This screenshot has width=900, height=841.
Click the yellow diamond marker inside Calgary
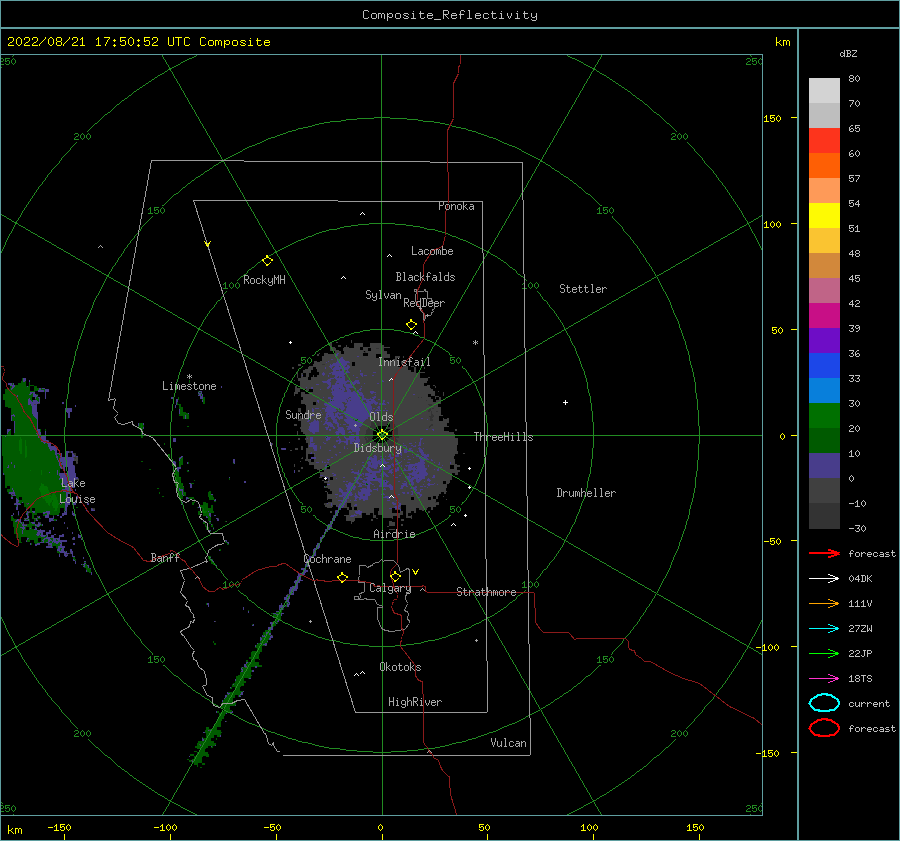395,576
